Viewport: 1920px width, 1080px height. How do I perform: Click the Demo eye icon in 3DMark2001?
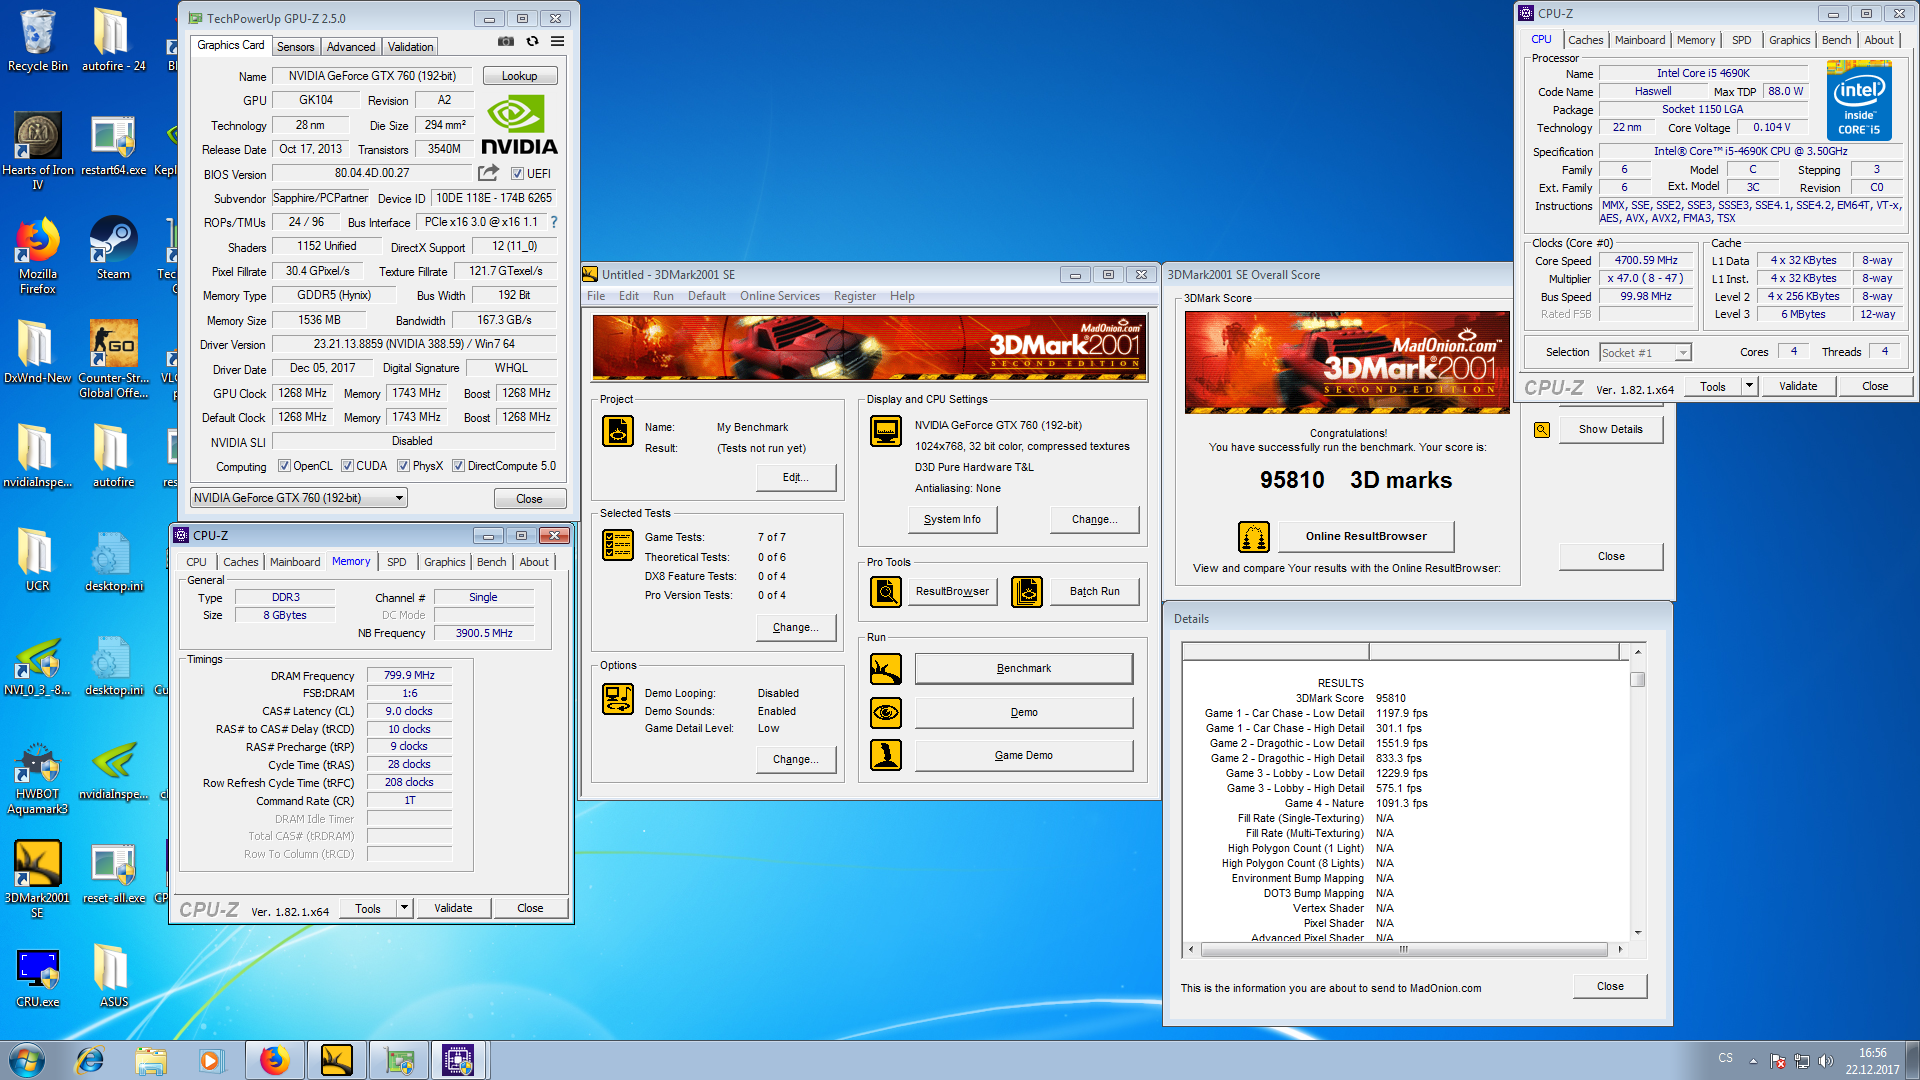tap(886, 713)
